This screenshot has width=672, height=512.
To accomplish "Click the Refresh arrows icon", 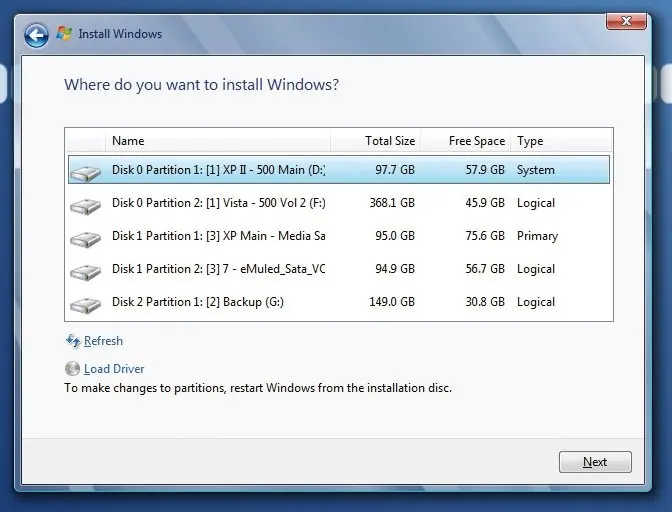I will 73,341.
